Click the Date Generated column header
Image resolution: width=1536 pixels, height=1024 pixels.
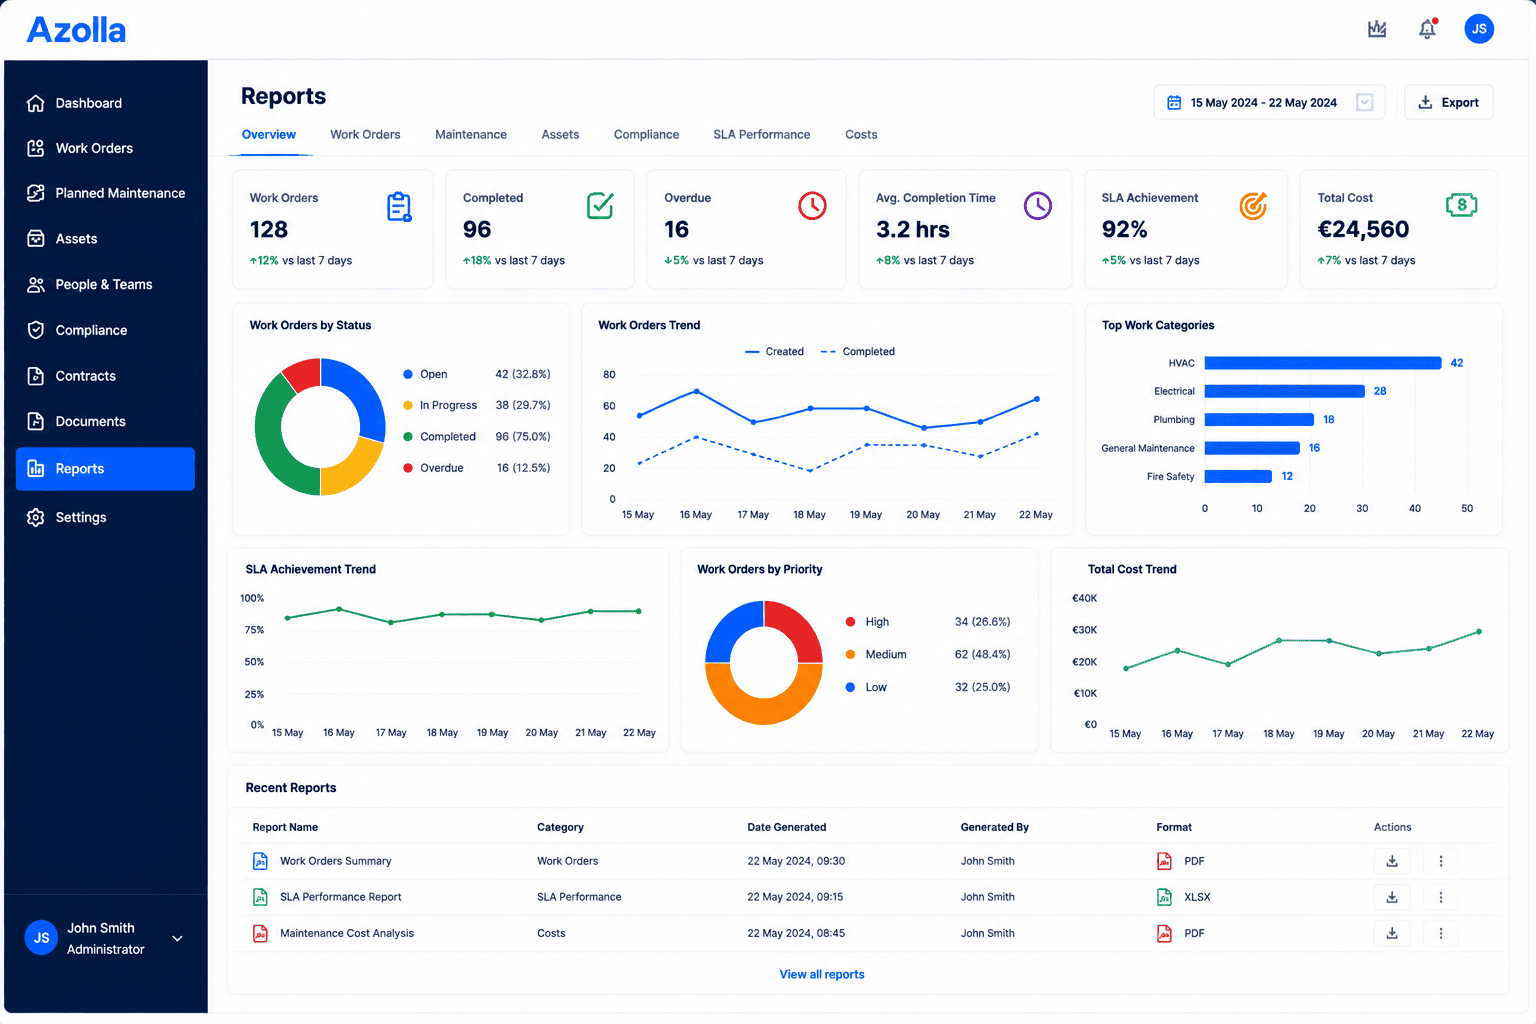click(787, 827)
